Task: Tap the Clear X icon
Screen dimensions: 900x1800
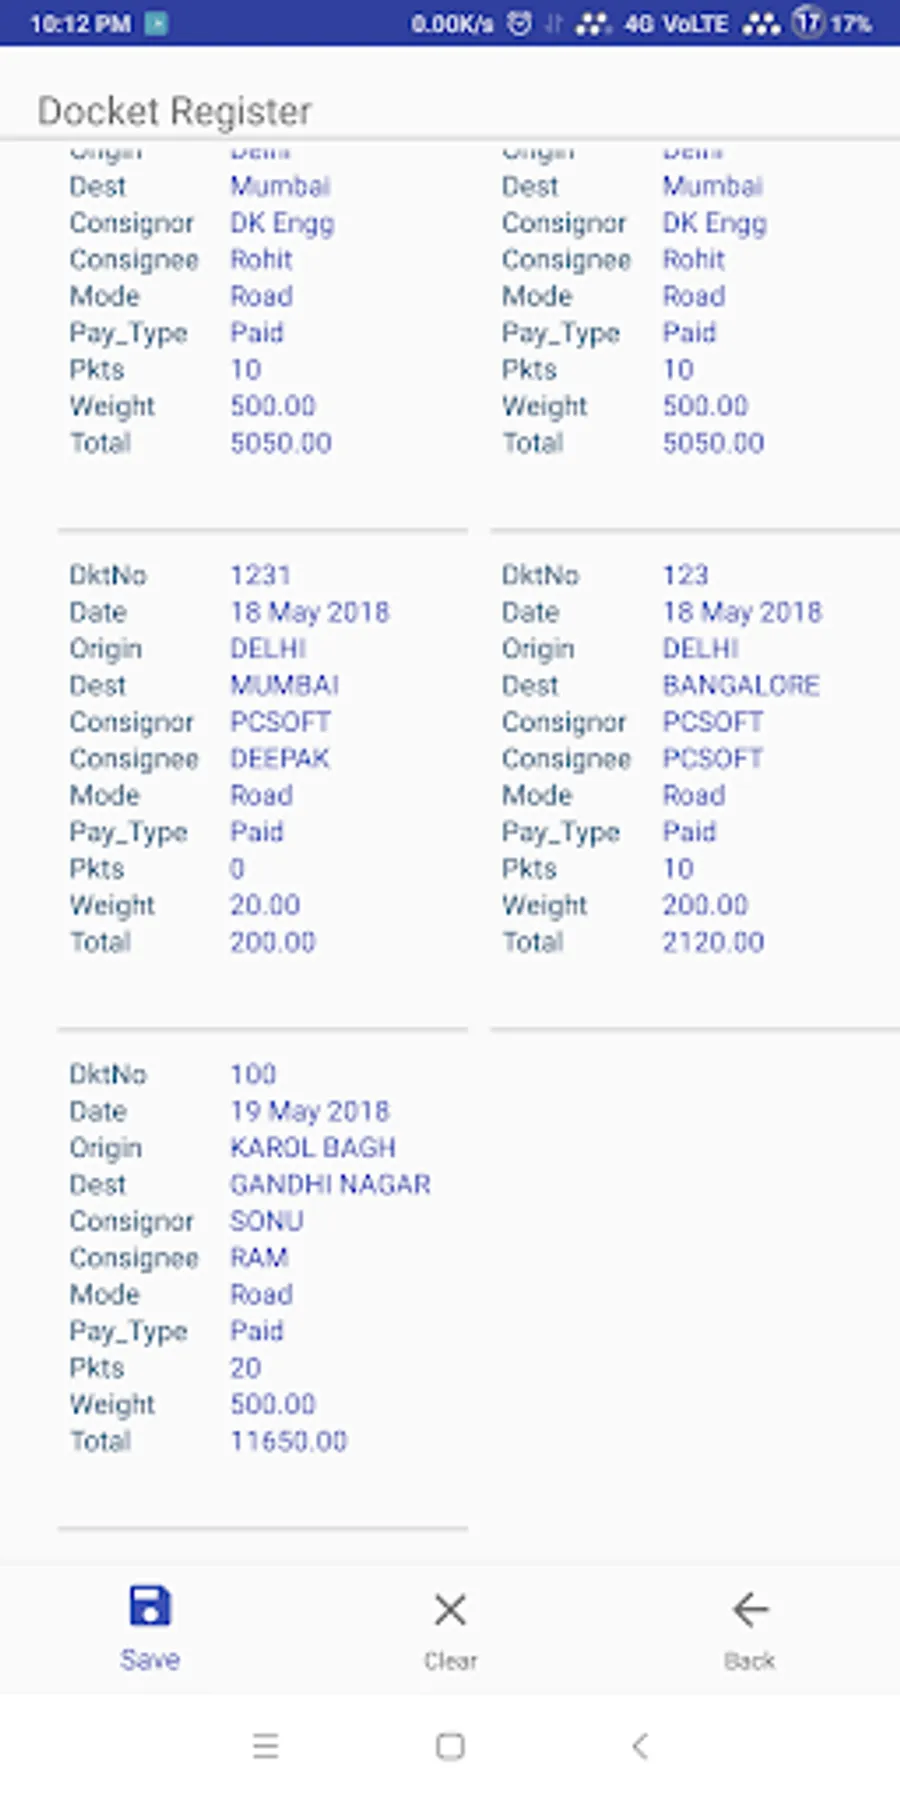Action: tap(450, 1610)
